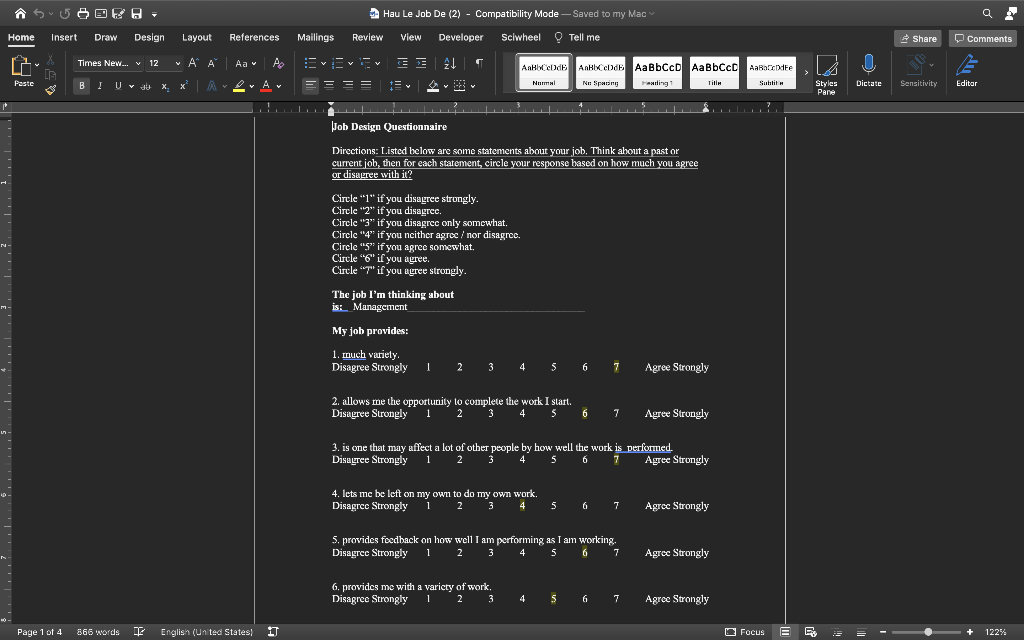Sort text with the A-Z sort icon
This screenshot has width=1024, height=640.
tap(450, 63)
